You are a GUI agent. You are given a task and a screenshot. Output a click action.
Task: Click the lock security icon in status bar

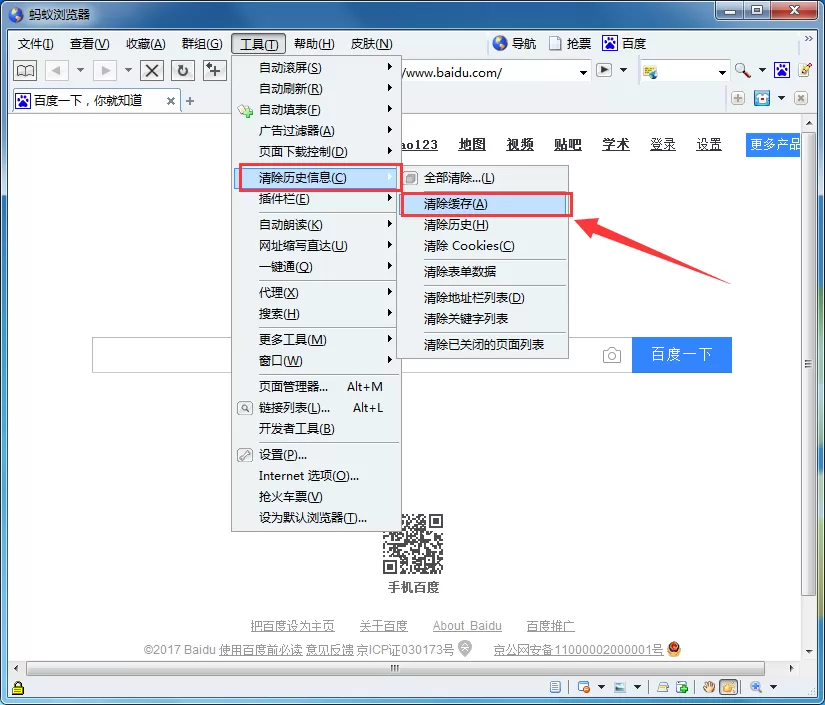coord(17,688)
